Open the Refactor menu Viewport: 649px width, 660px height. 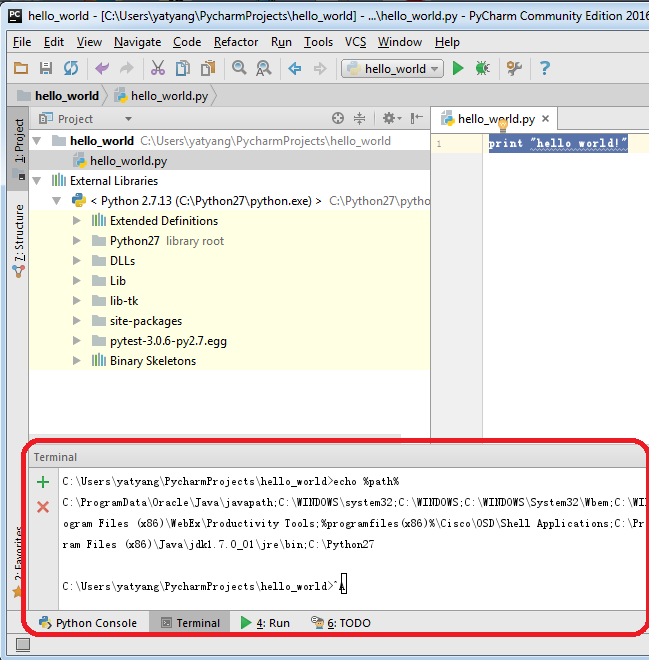pyautogui.click(x=236, y=42)
